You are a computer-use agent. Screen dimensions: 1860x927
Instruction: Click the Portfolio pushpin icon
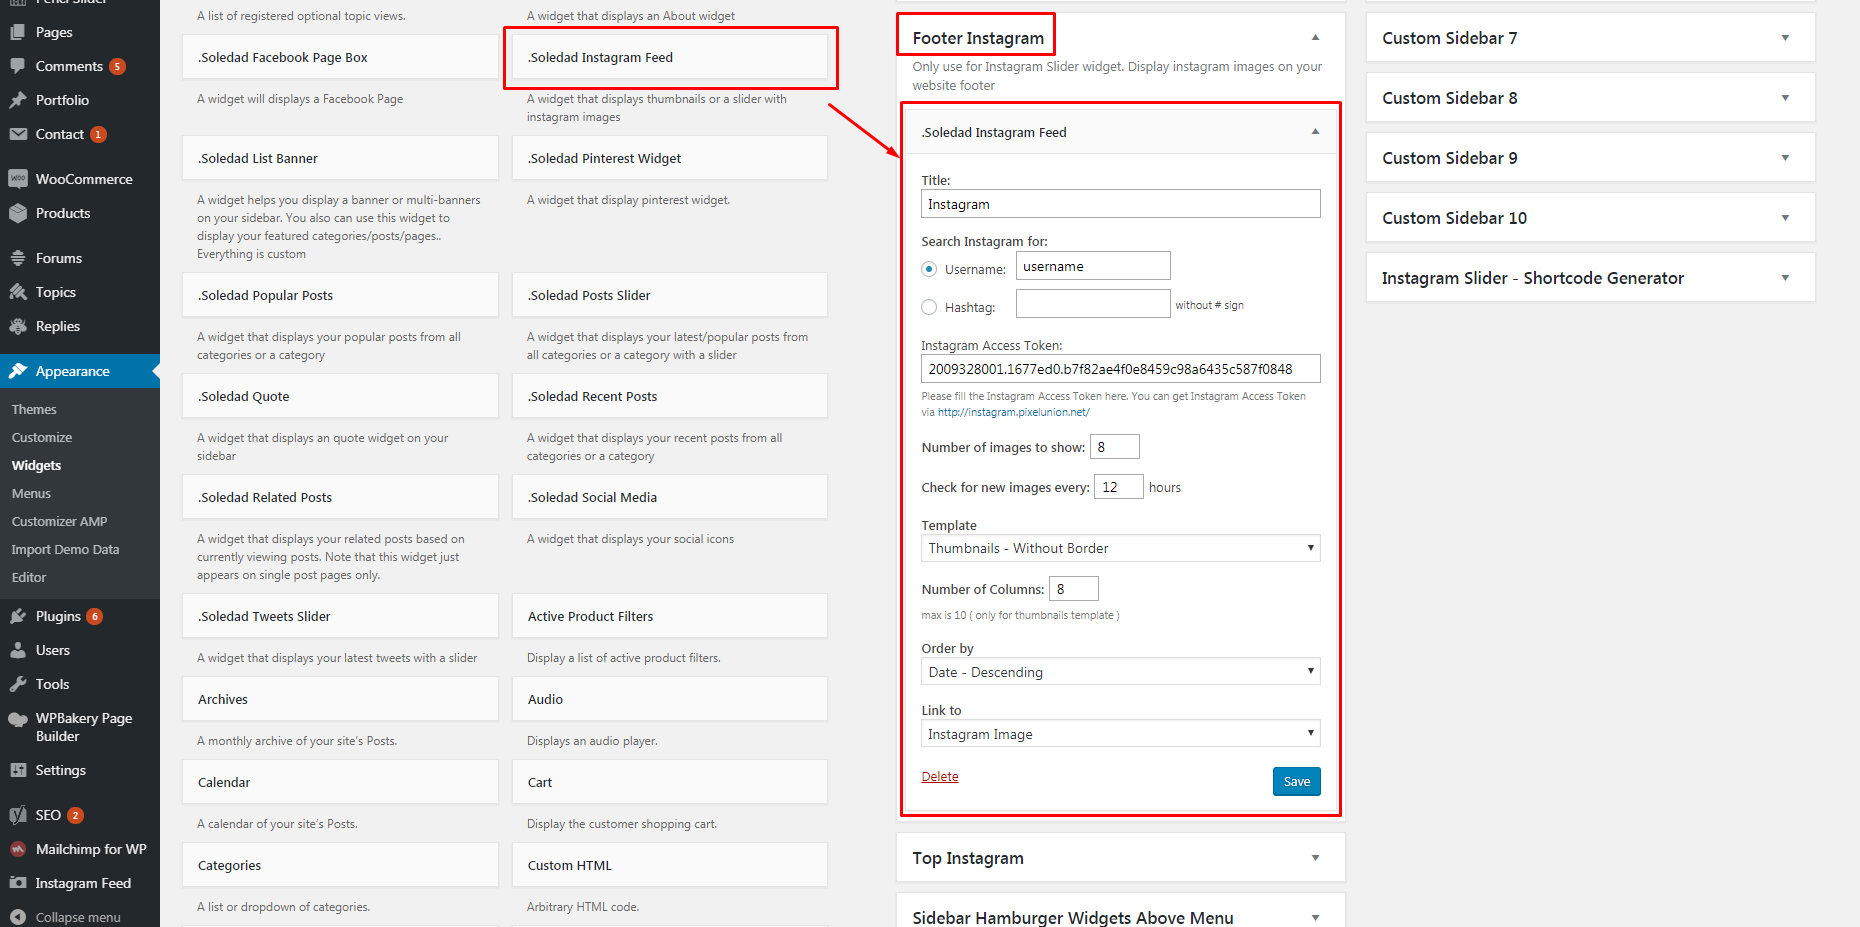(x=18, y=100)
